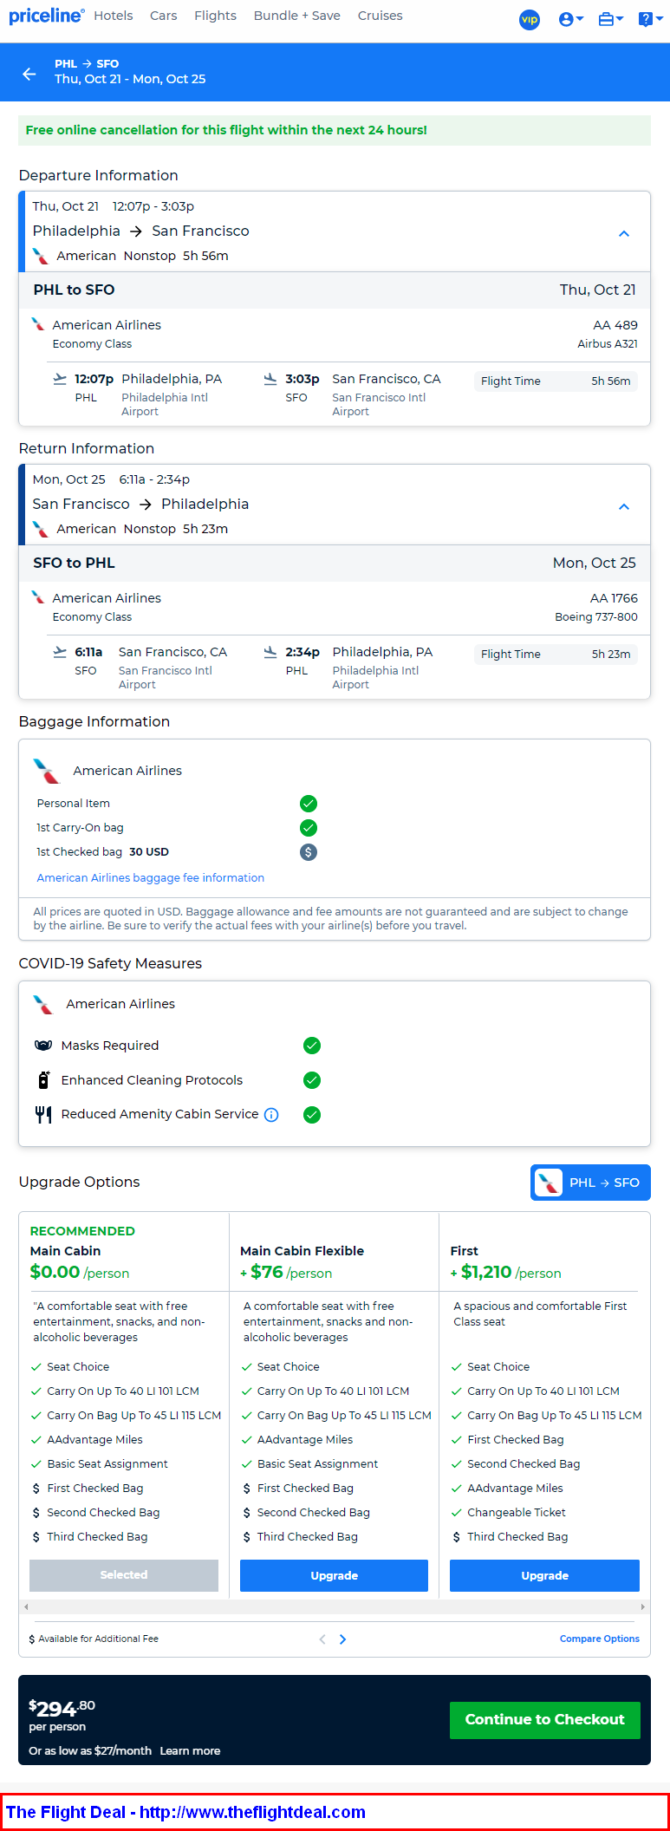Open the trips briefcase icon menu
The height and width of the screenshot is (1831, 670).
610,19
